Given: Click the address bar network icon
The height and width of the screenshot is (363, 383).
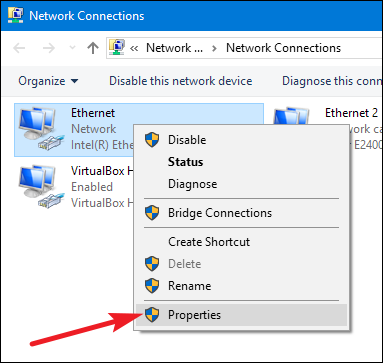Looking at the screenshot, I should coord(117,48).
